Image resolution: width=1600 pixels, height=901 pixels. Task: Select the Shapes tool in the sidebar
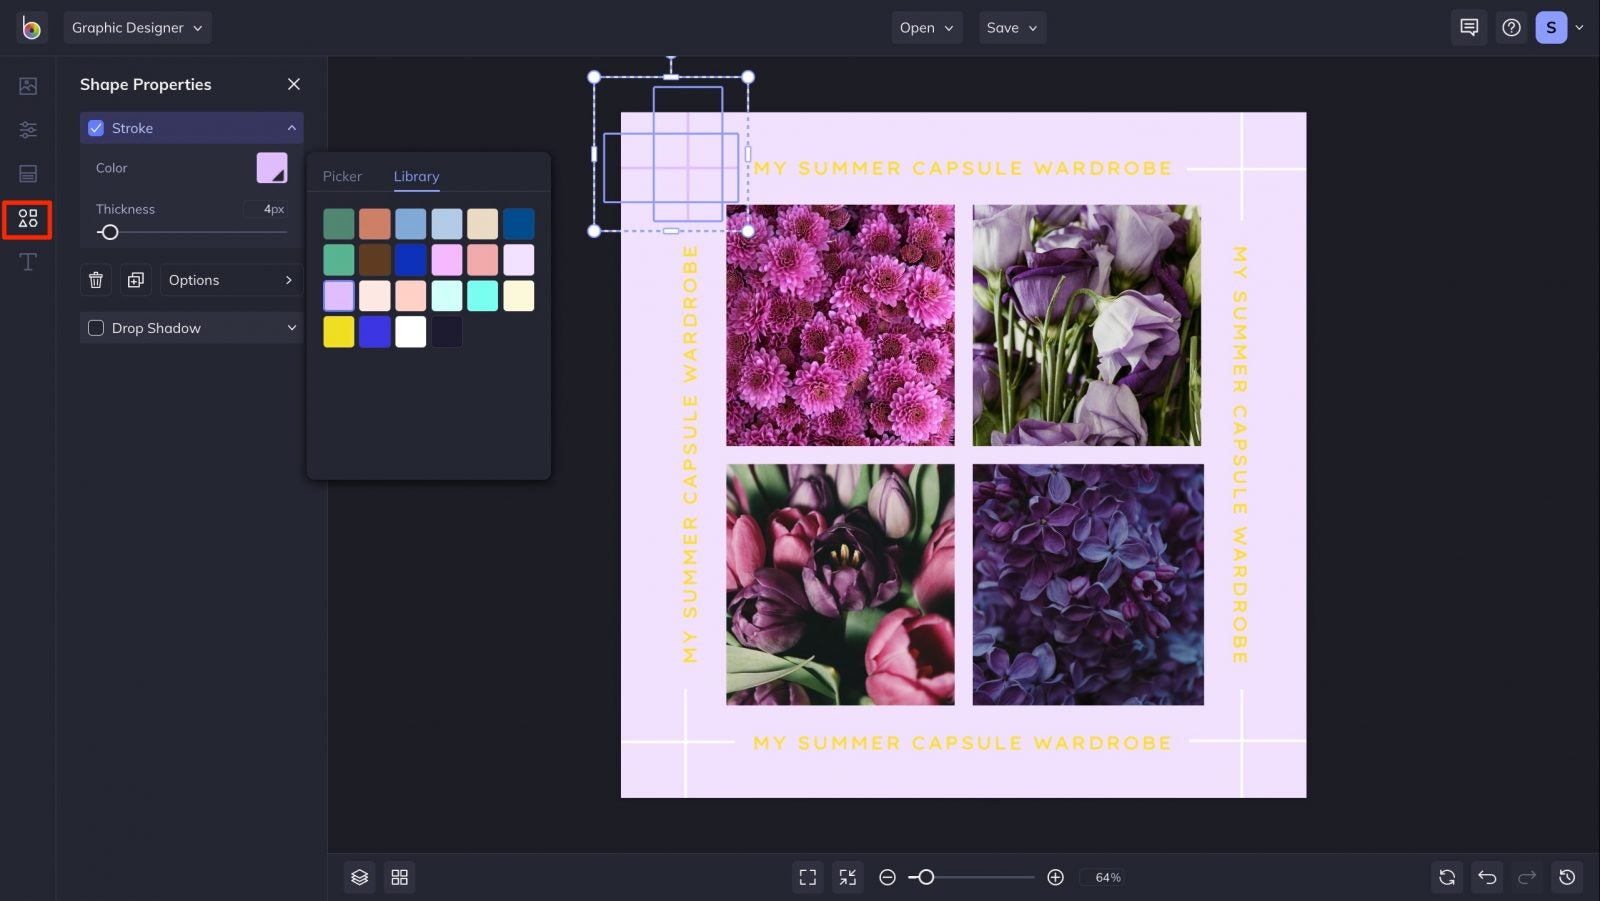pyautogui.click(x=27, y=220)
